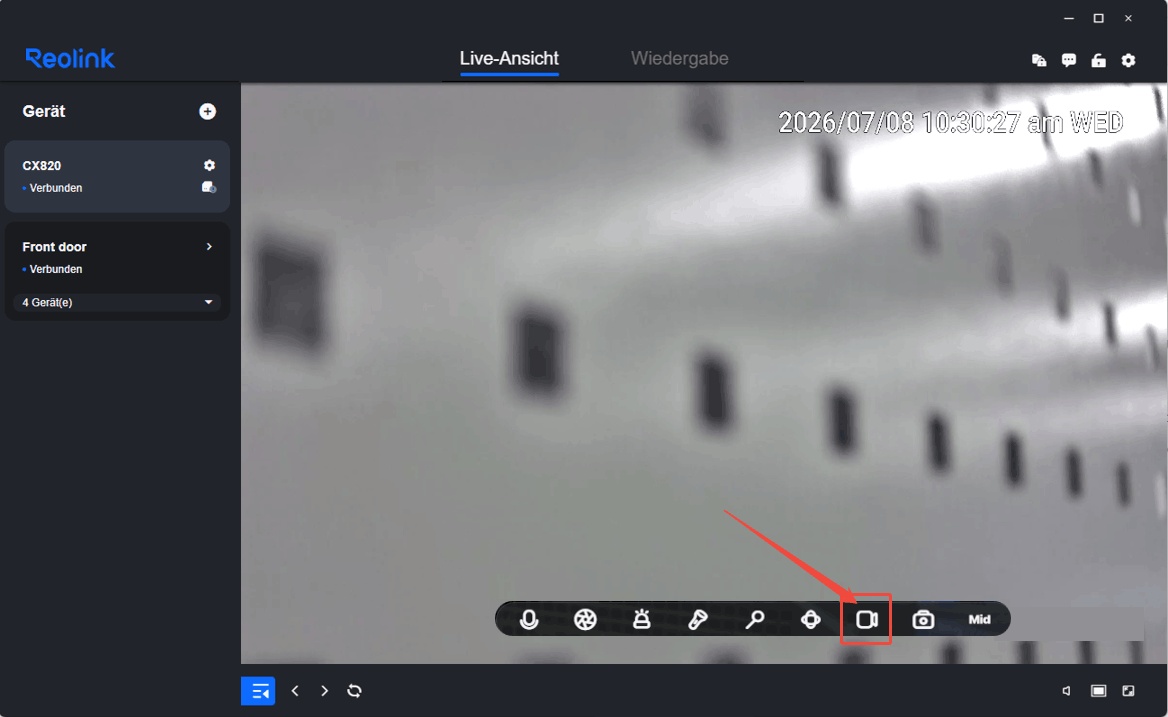Take a snapshot with camera icon
Image resolution: width=1168 pixels, height=717 pixels.
click(923, 619)
